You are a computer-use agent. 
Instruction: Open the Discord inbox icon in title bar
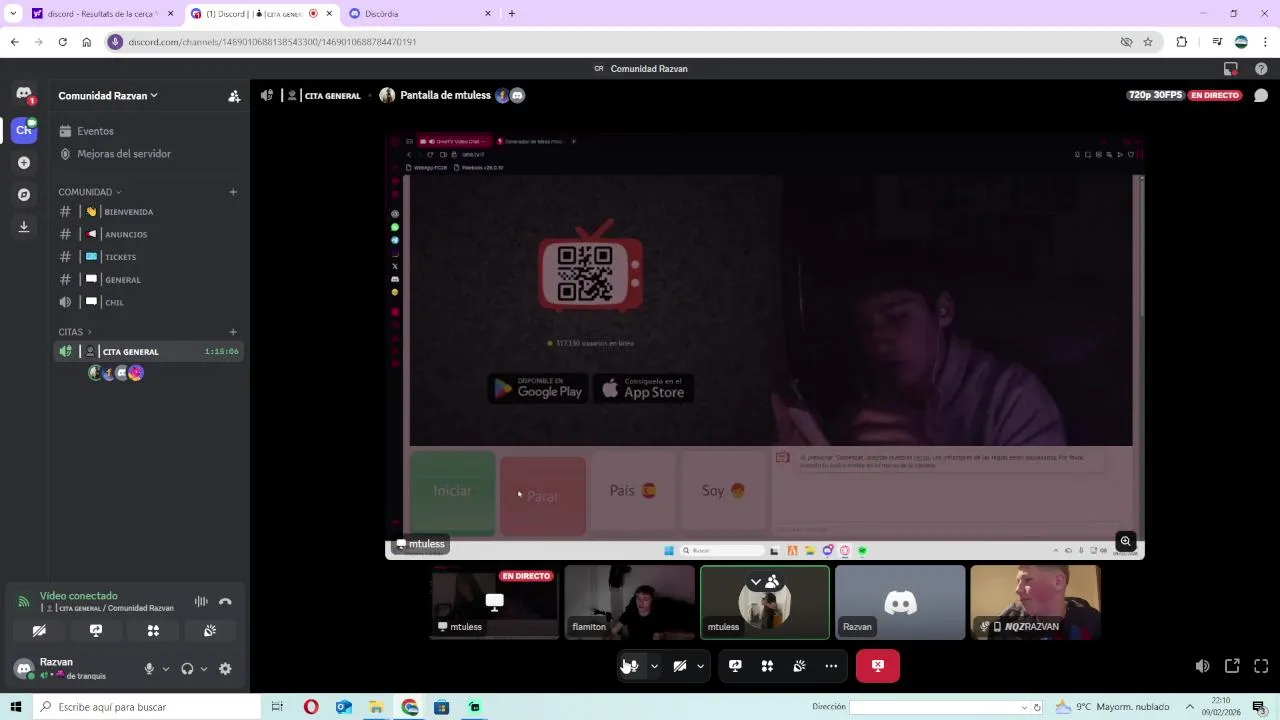1231,69
